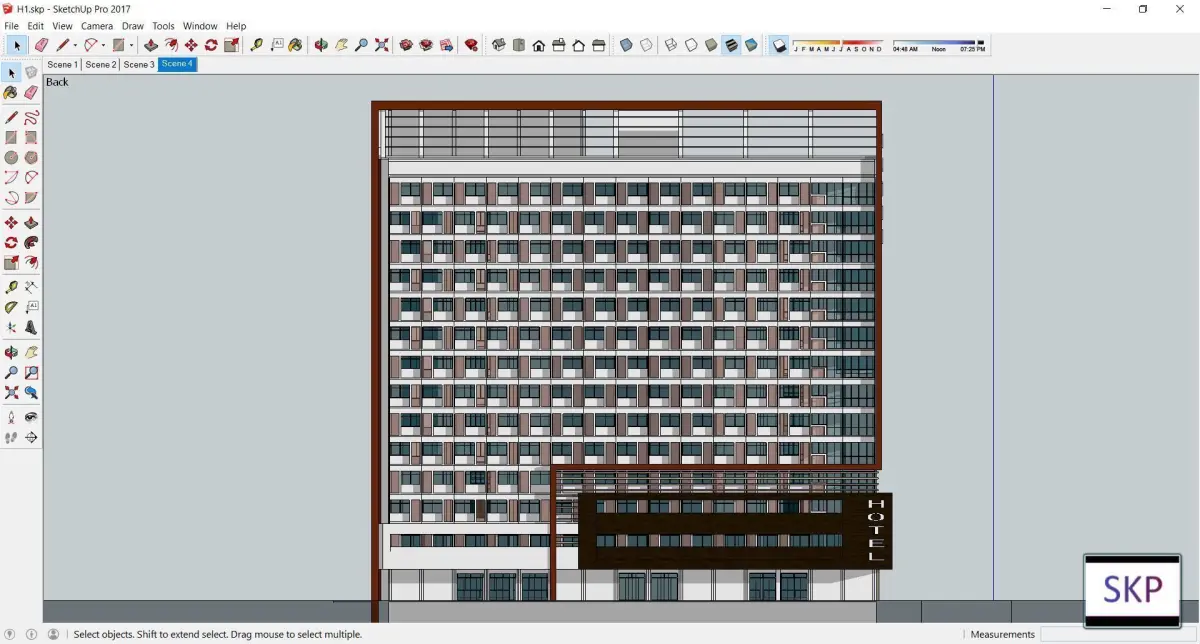Enable Monochrome face style
Viewport: 1200px width, 644px height.
pos(751,45)
